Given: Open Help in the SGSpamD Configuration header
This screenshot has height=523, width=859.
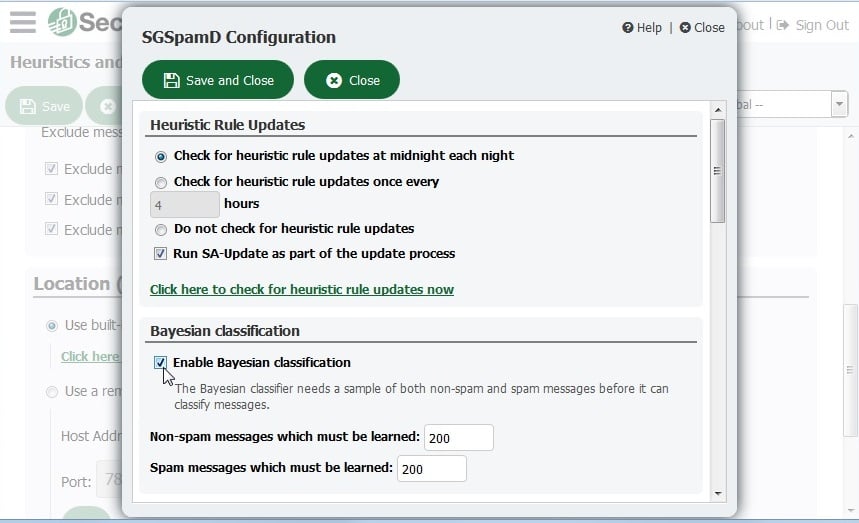Looking at the screenshot, I should pyautogui.click(x=642, y=27).
